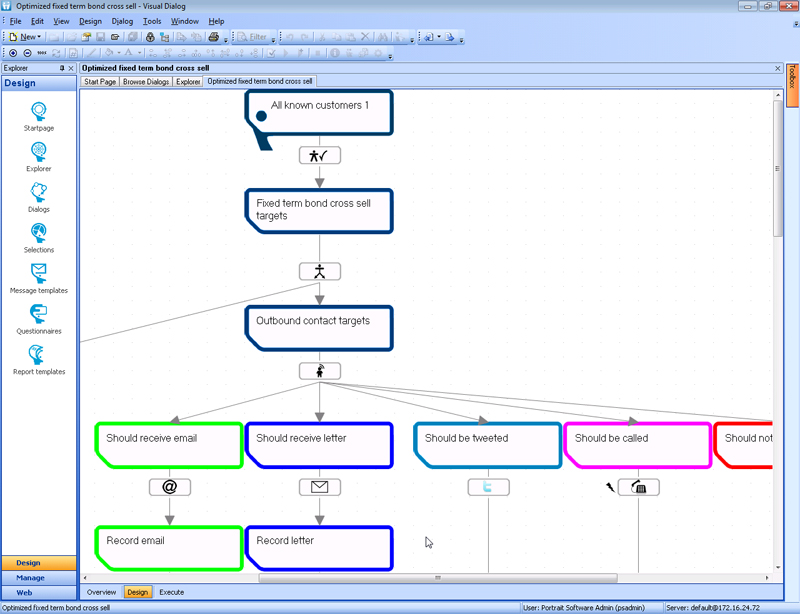The width and height of the screenshot is (800, 614).
Task: Select the Web section button
Action: pos(39,593)
